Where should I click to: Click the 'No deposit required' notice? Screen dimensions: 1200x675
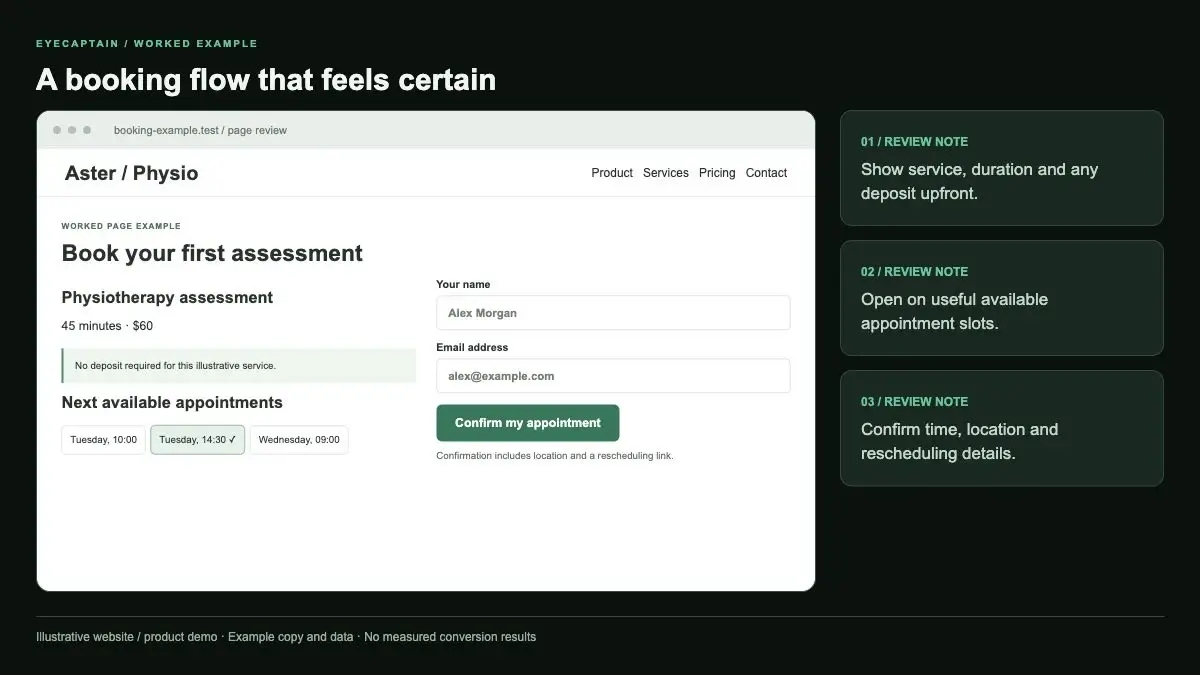coord(238,366)
